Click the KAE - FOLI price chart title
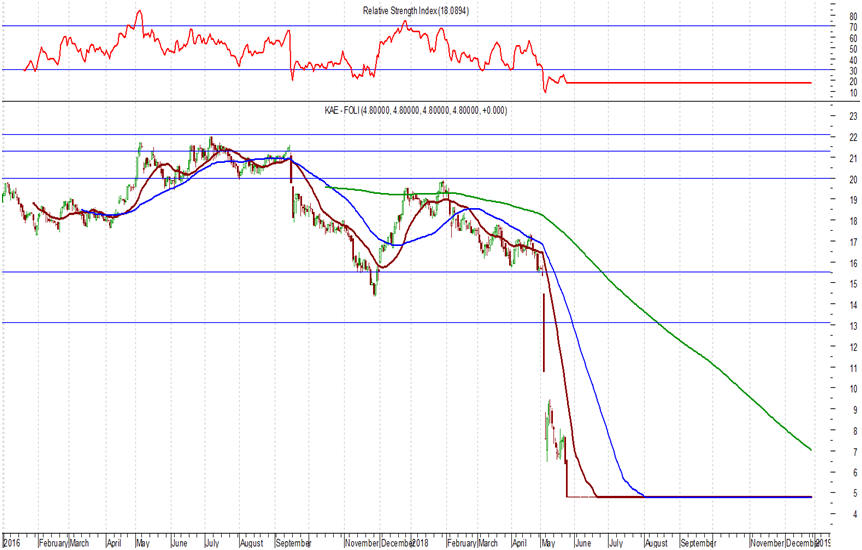 (x=416, y=111)
